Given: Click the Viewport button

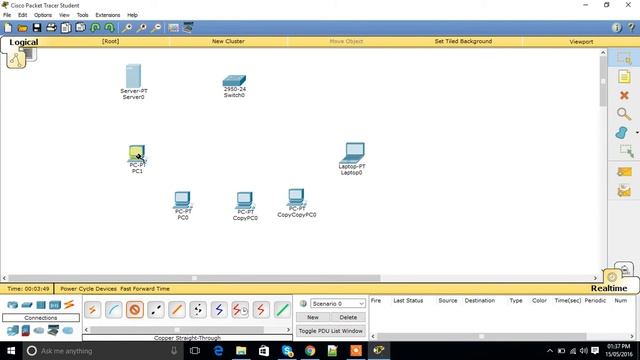Looking at the screenshot, I should click(x=581, y=42).
